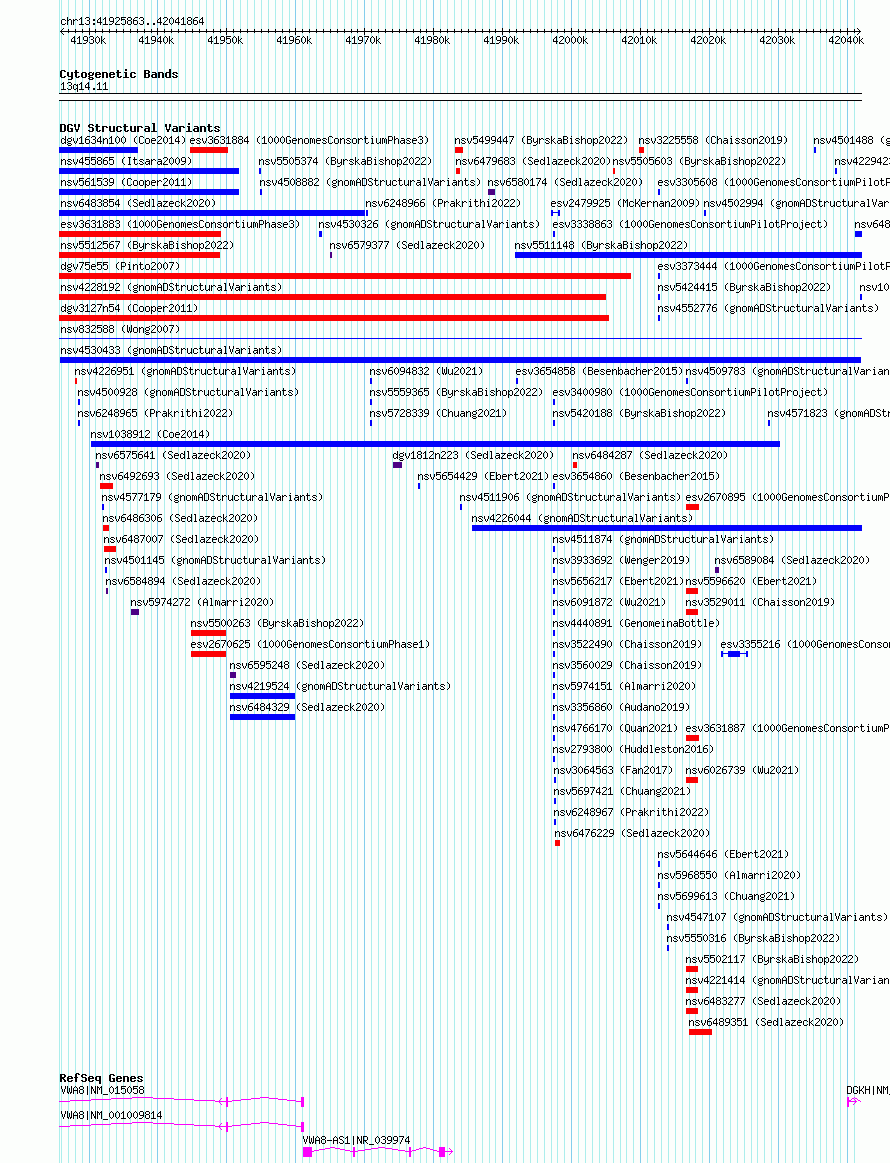Open nsv6489351 (Sedlazeck2020) variant
Viewport: 890px width, 1163px height.
pyautogui.click(x=766, y=1022)
